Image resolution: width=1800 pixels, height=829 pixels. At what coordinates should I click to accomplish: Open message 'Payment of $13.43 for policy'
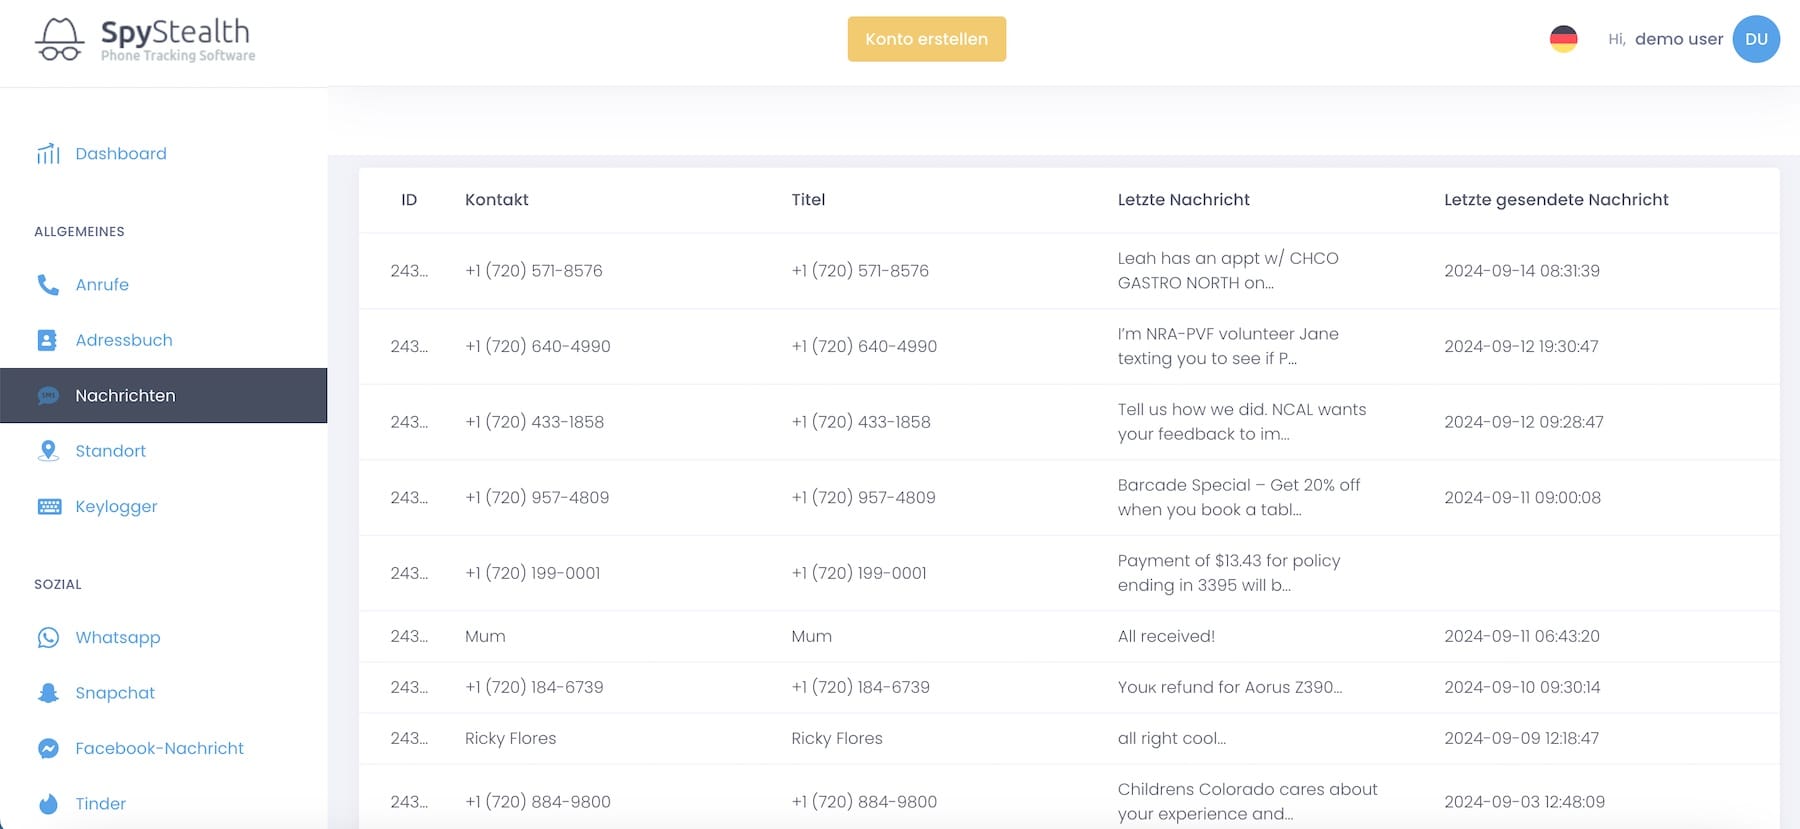[x=1229, y=573]
